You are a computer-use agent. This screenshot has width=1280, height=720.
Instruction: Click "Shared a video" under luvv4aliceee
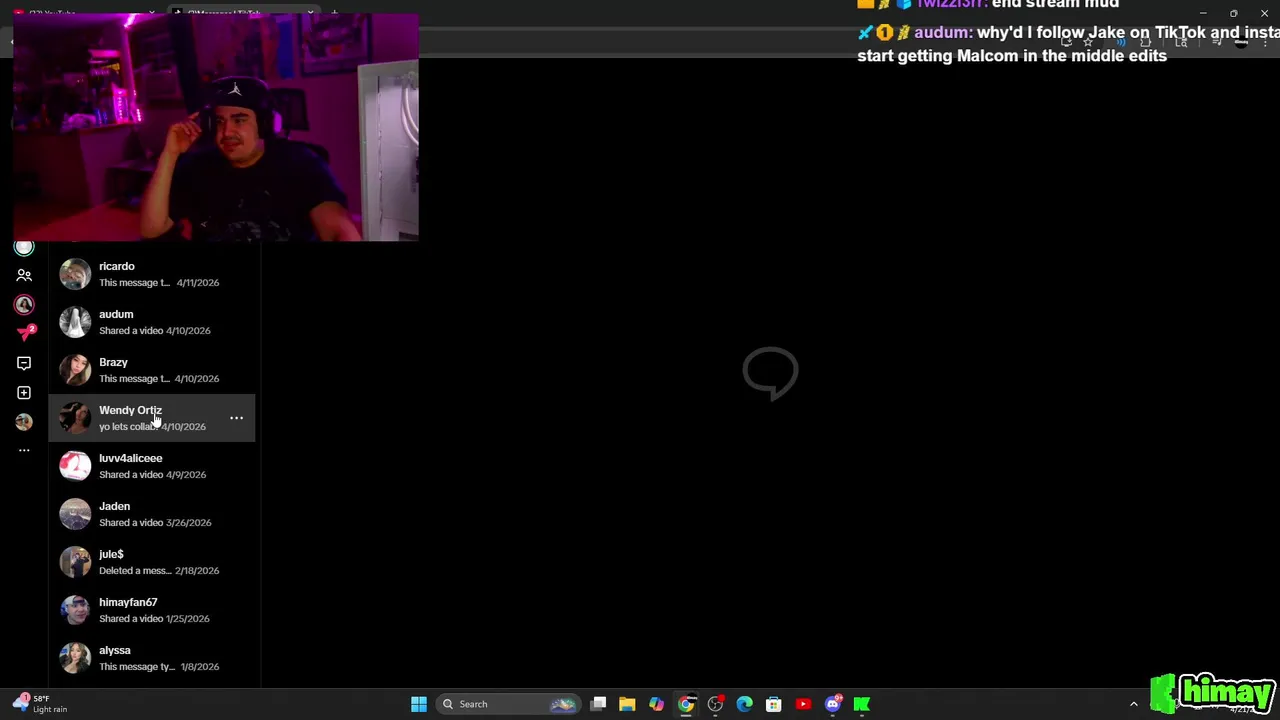pos(131,475)
